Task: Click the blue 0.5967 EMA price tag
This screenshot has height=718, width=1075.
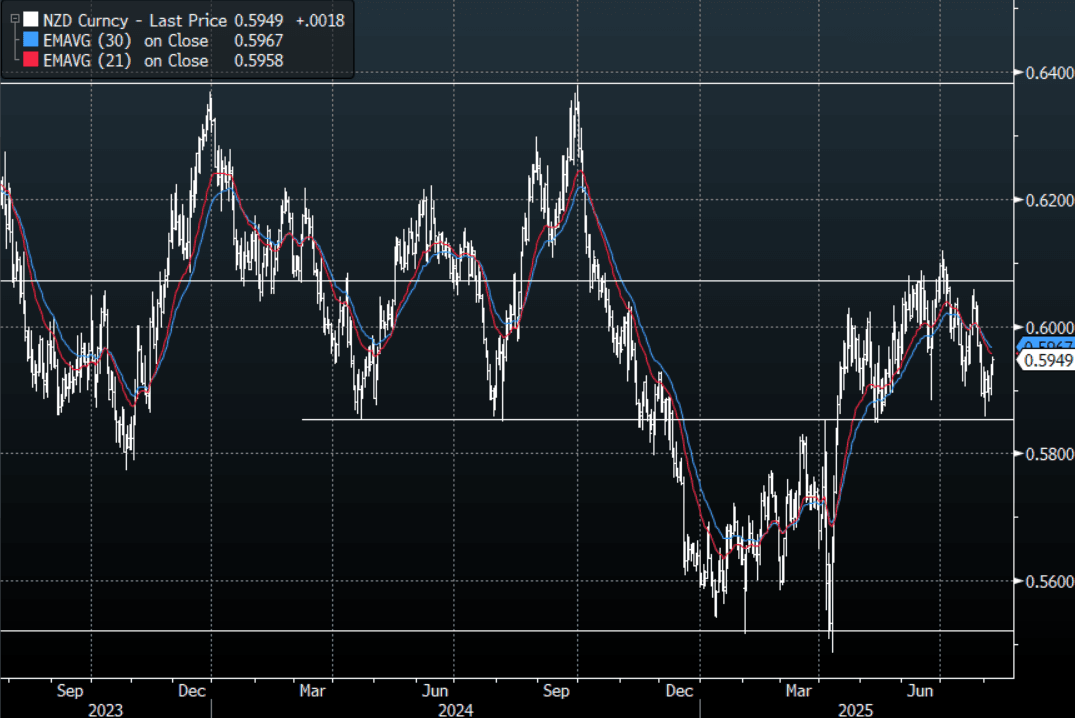Action: click(1046, 345)
